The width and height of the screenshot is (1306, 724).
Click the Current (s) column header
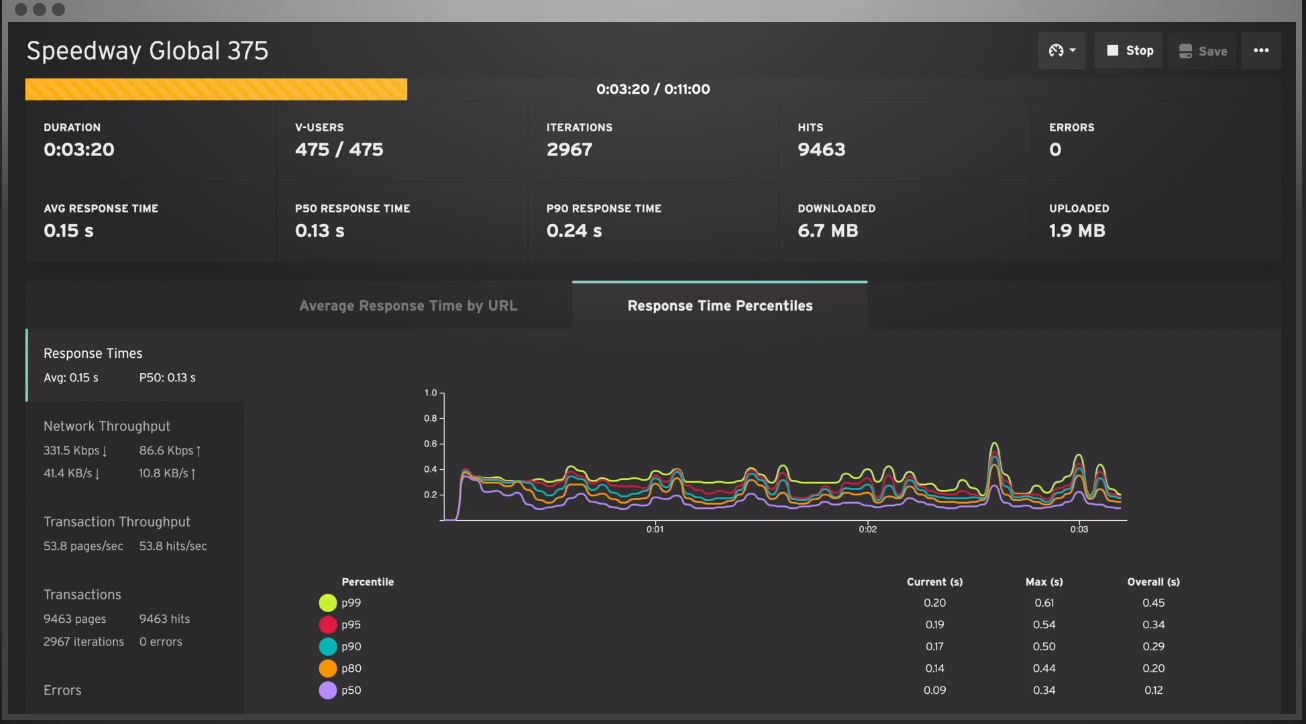935,582
